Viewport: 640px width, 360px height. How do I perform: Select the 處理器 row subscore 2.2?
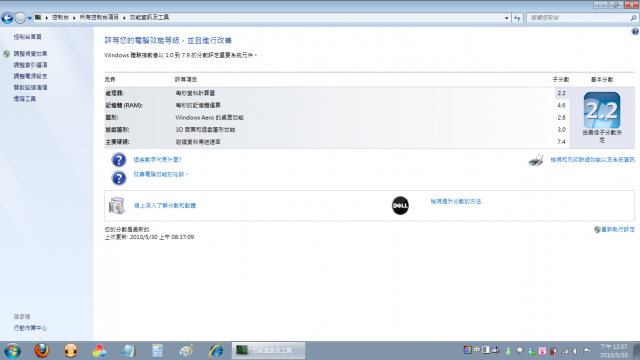coord(561,93)
